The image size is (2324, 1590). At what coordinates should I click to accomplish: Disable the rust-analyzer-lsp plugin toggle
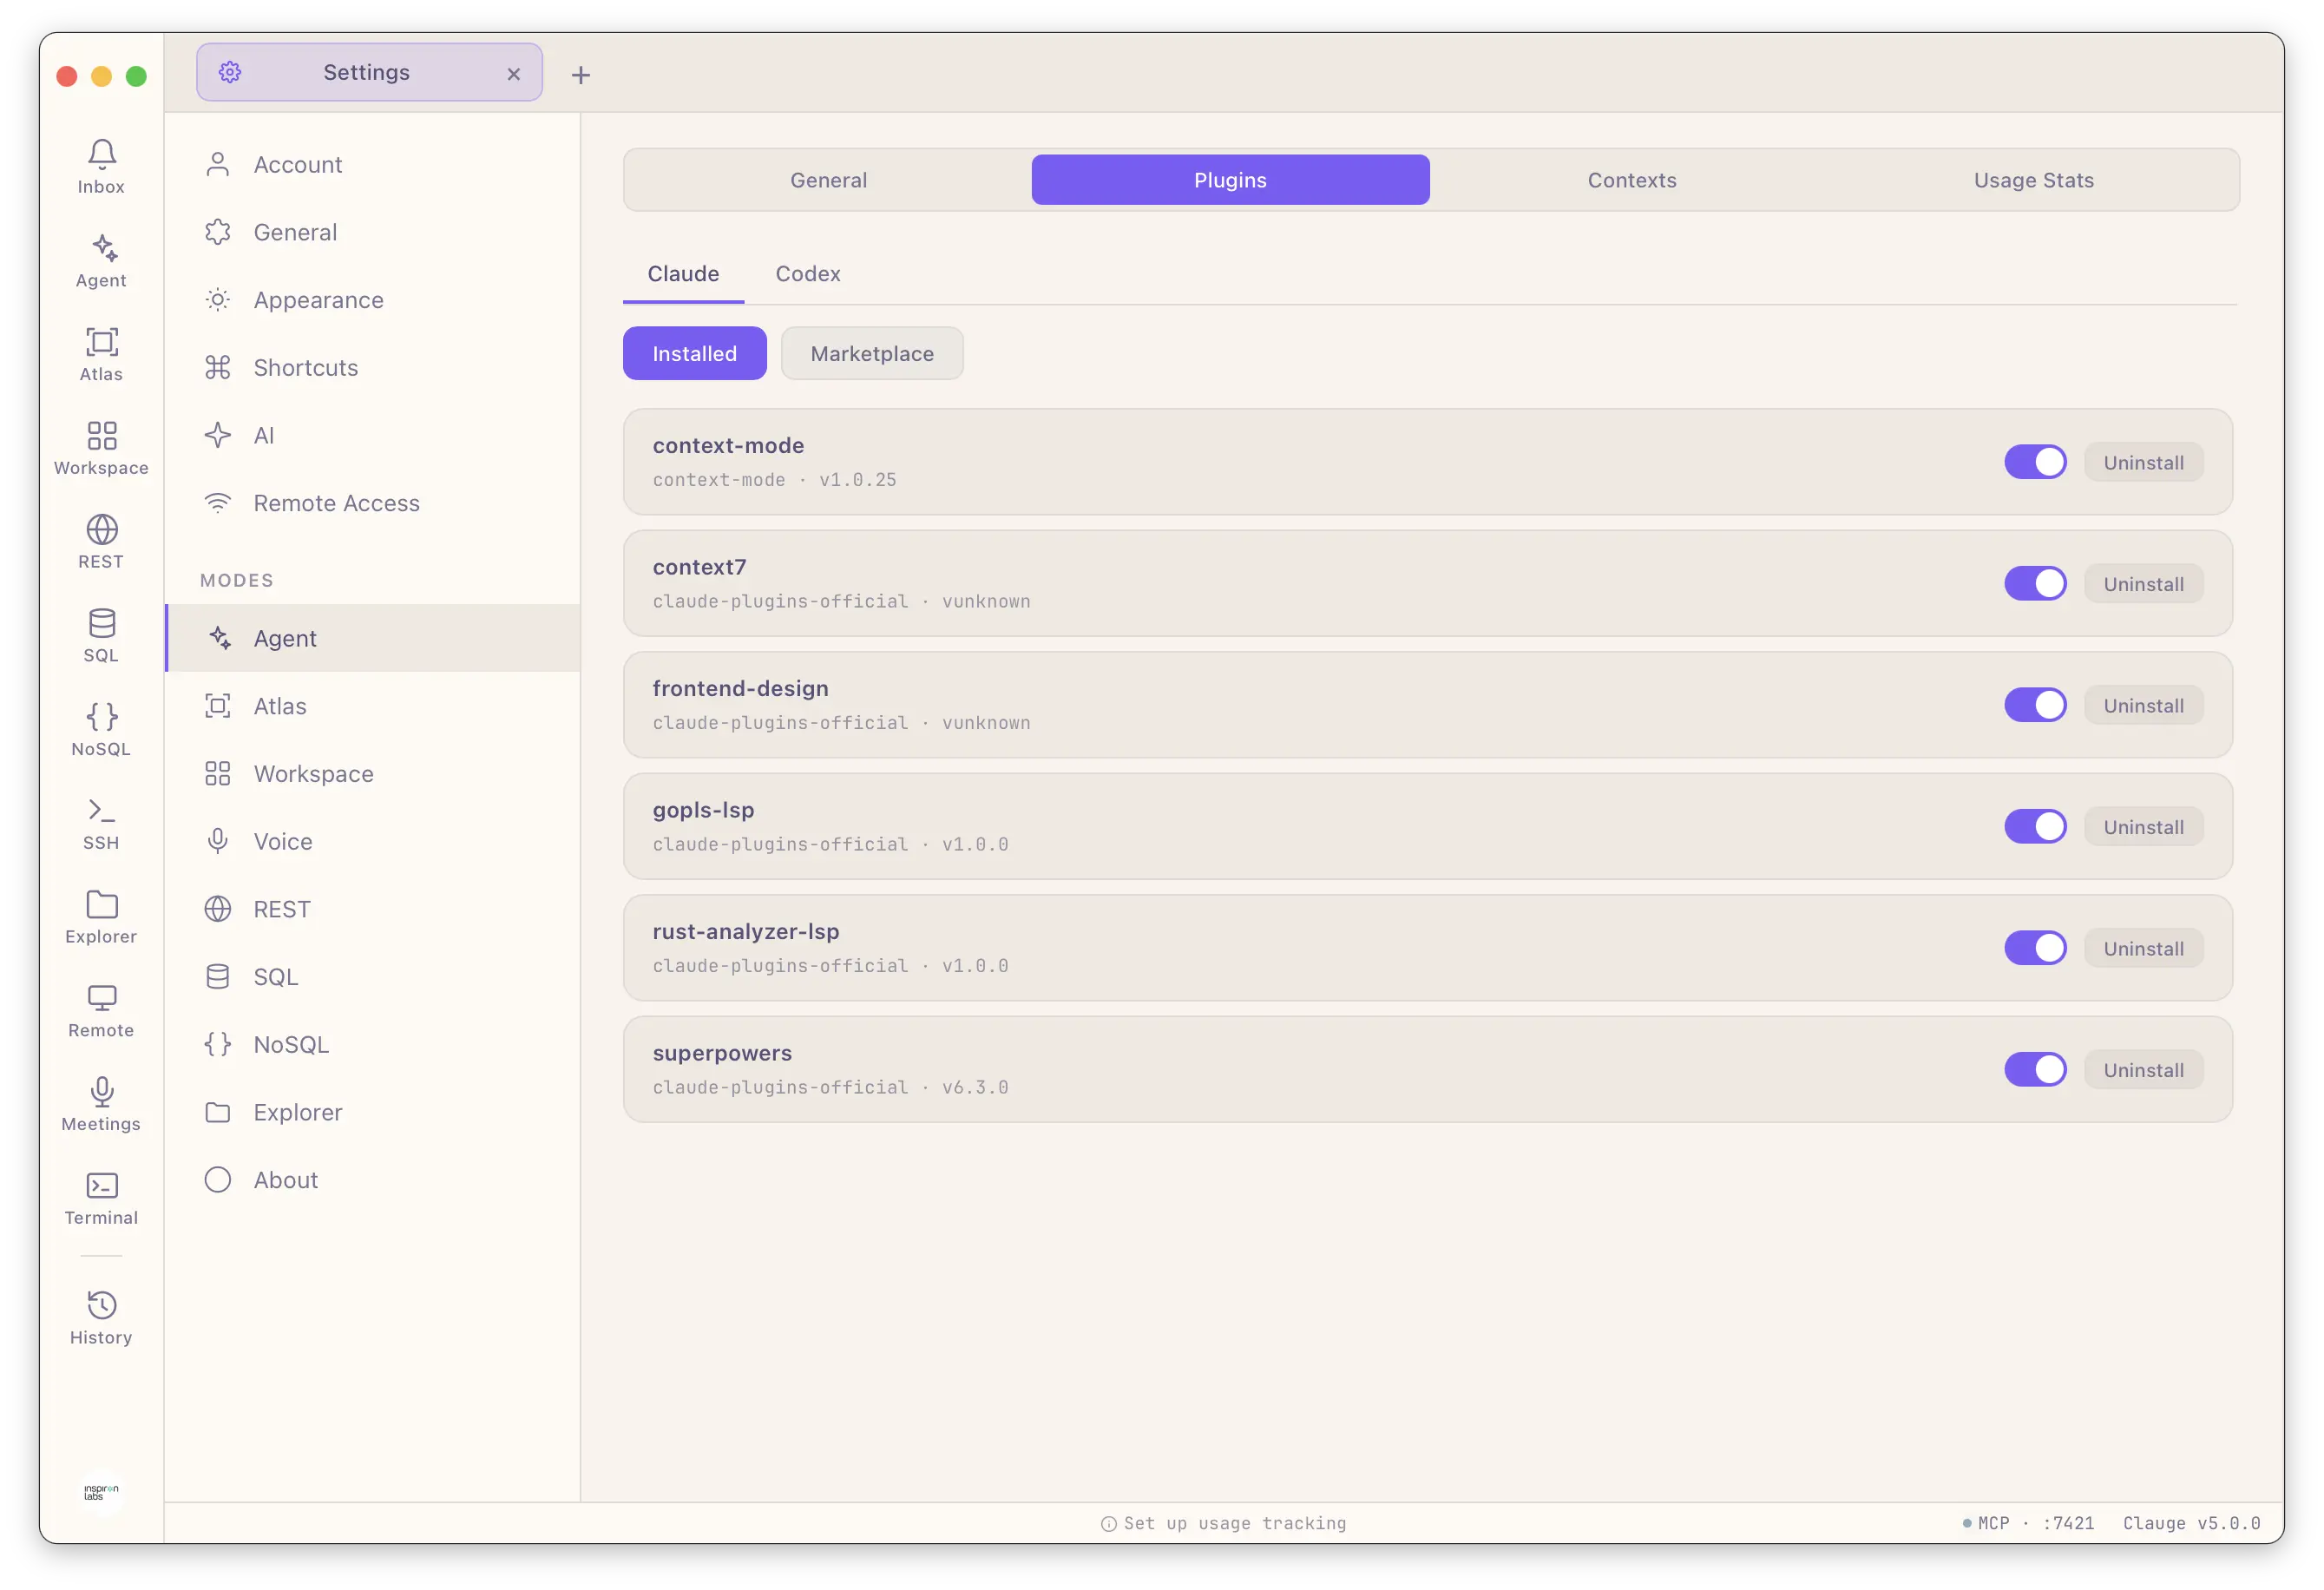[2035, 948]
